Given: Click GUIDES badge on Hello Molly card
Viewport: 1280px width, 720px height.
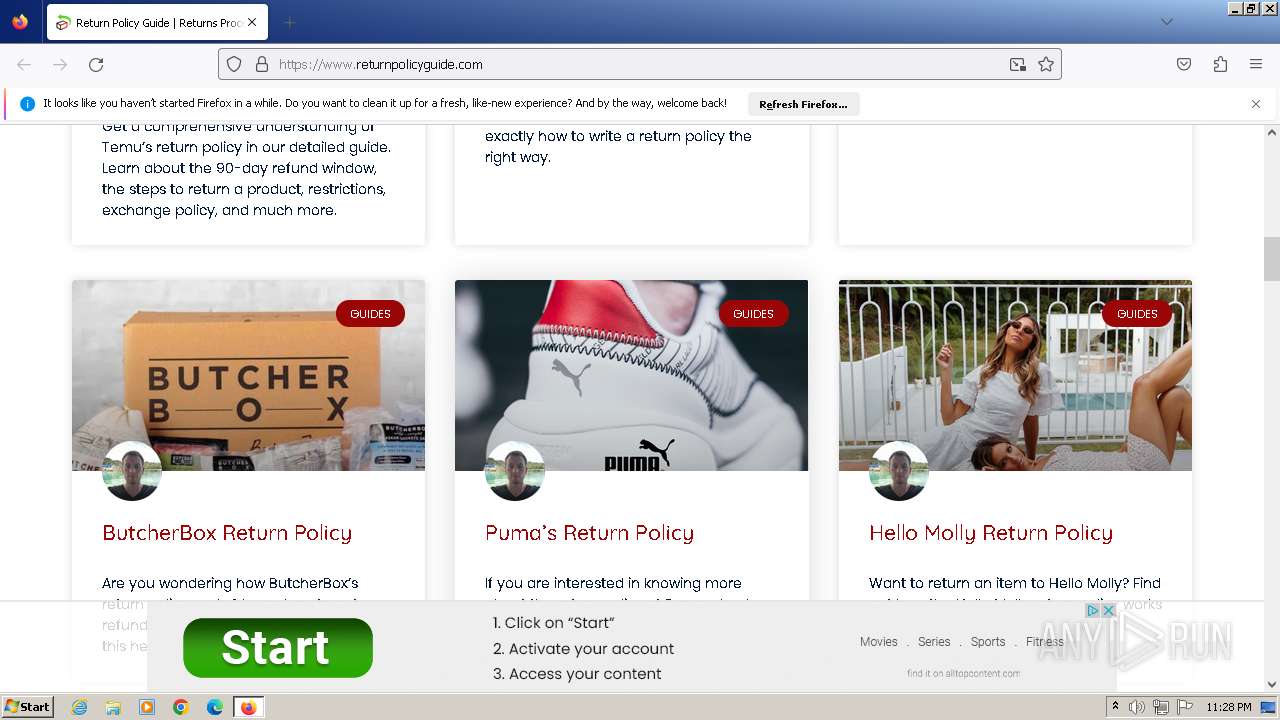Looking at the screenshot, I should coord(1137,314).
